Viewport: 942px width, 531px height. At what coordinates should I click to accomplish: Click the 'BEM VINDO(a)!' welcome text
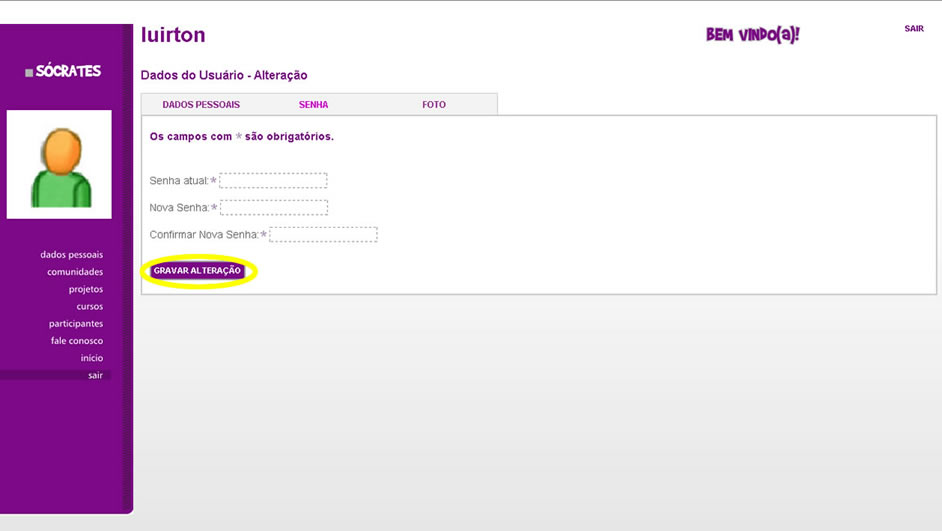coord(752,35)
